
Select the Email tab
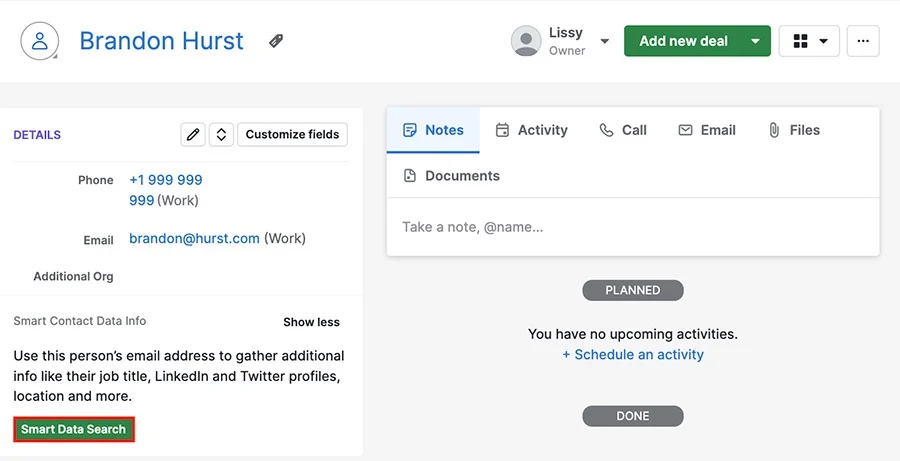(707, 130)
